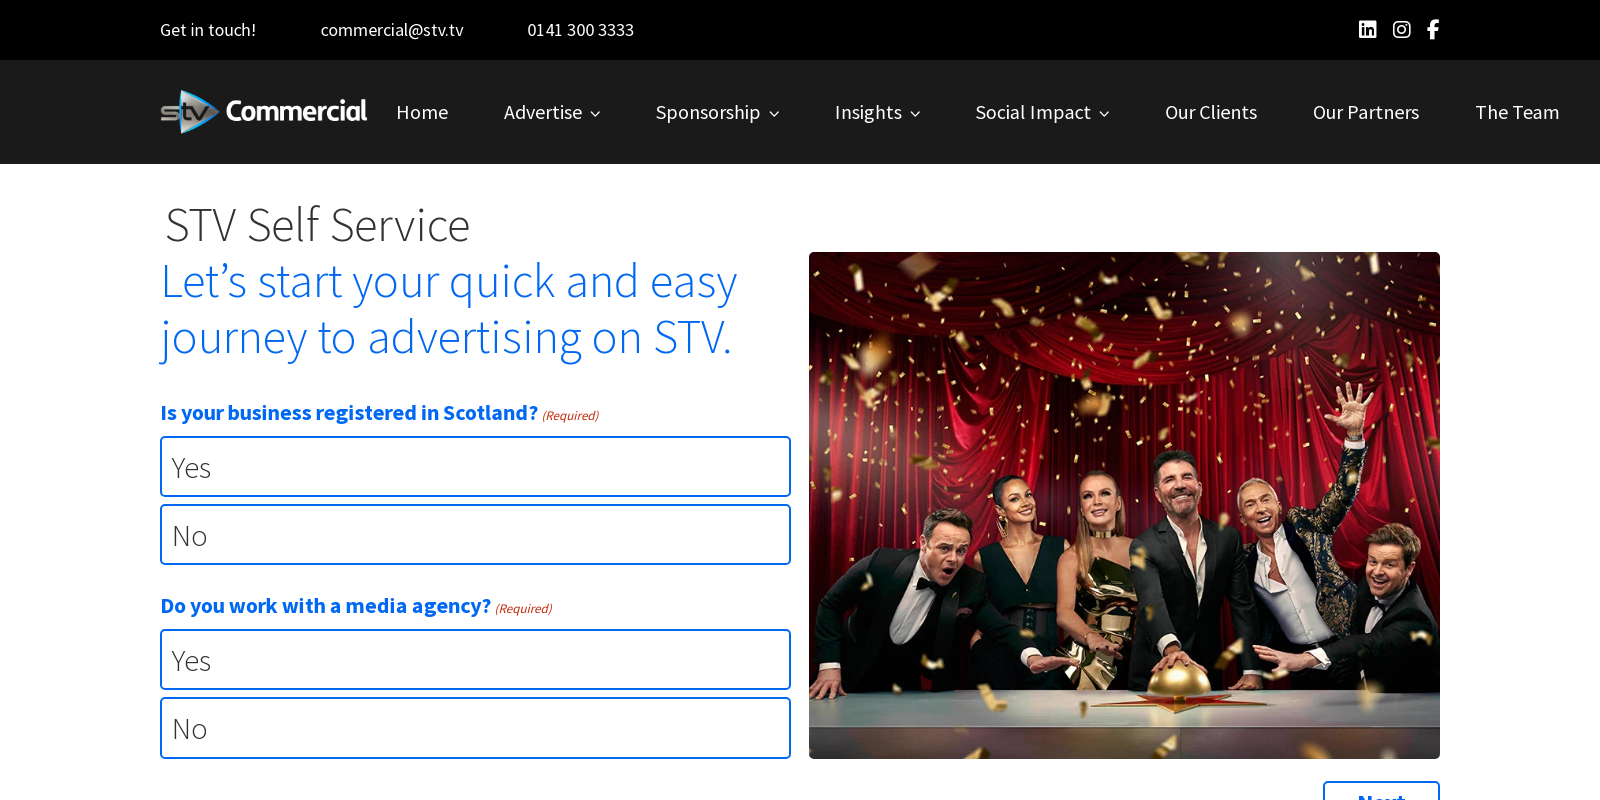Open the Instagram social icon
This screenshot has width=1600, height=800.
1401,30
